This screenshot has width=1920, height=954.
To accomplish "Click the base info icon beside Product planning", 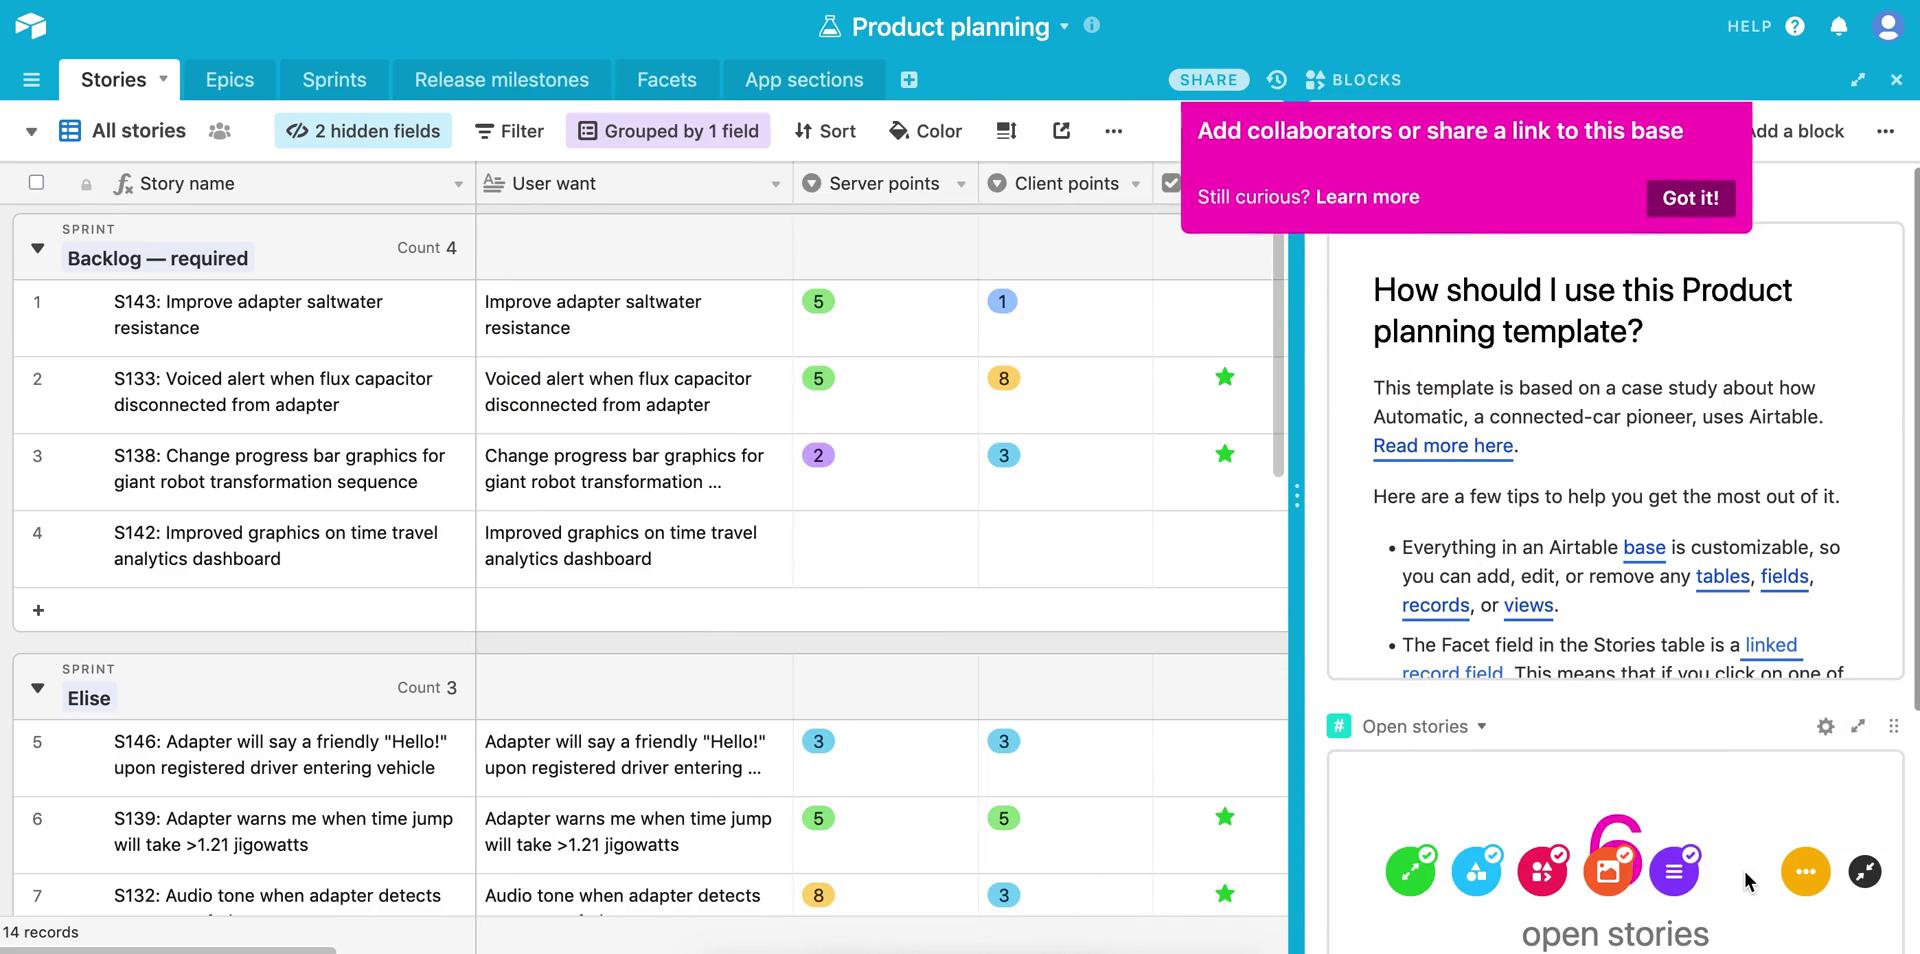I will click(1092, 25).
